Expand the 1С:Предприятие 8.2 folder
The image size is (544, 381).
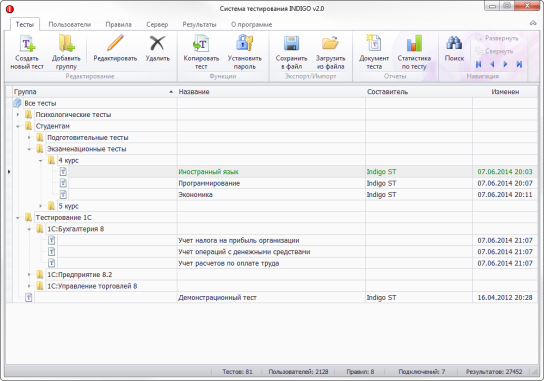pos(29,275)
